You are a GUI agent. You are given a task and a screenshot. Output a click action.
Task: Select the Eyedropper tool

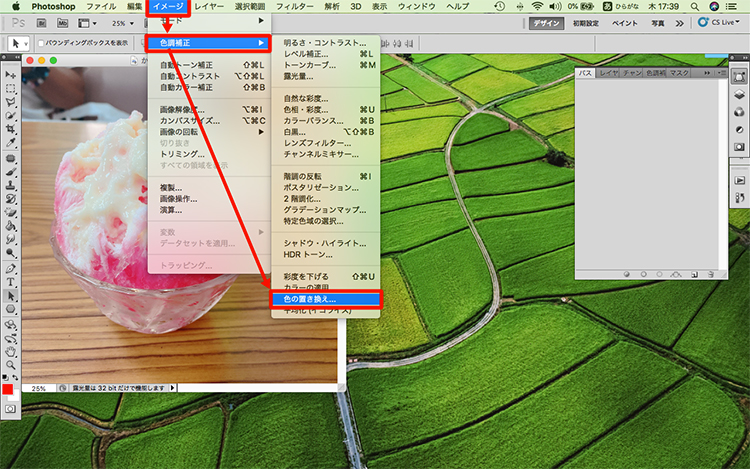coord(10,143)
